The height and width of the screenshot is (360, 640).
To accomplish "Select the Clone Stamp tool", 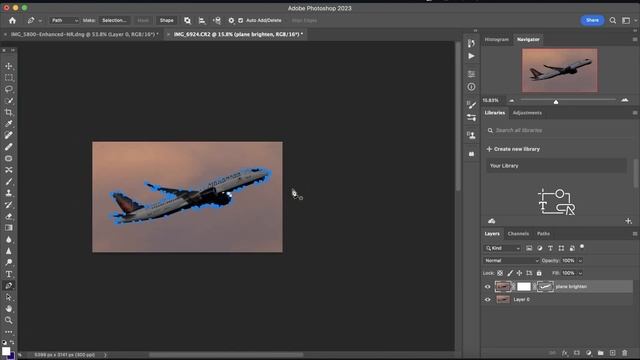I will (x=9, y=193).
